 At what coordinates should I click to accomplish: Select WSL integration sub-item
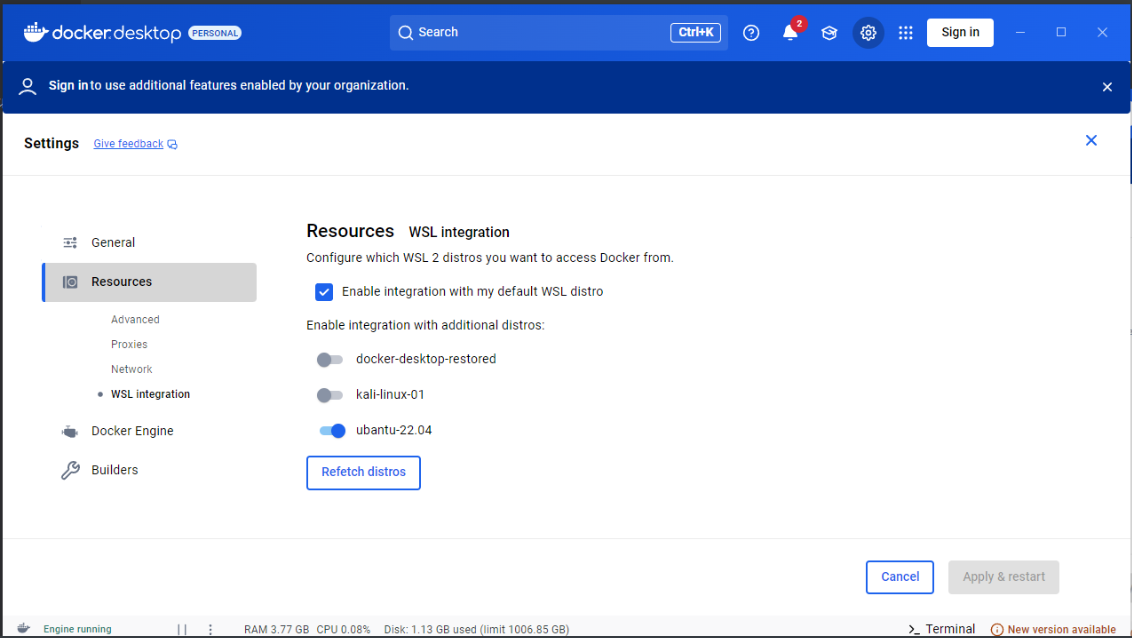pyautogui.click(x=150, y=394)
